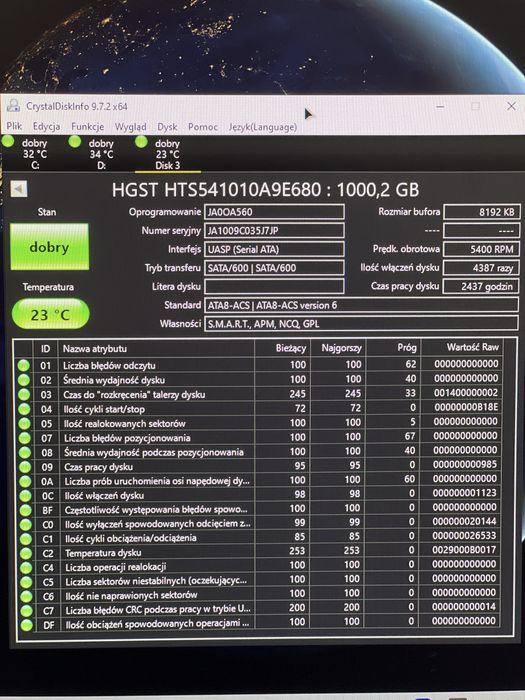Viewport: 525px width, 700px height.
Task: Click the Bieżący column header
Action: [x=282, y=348]
